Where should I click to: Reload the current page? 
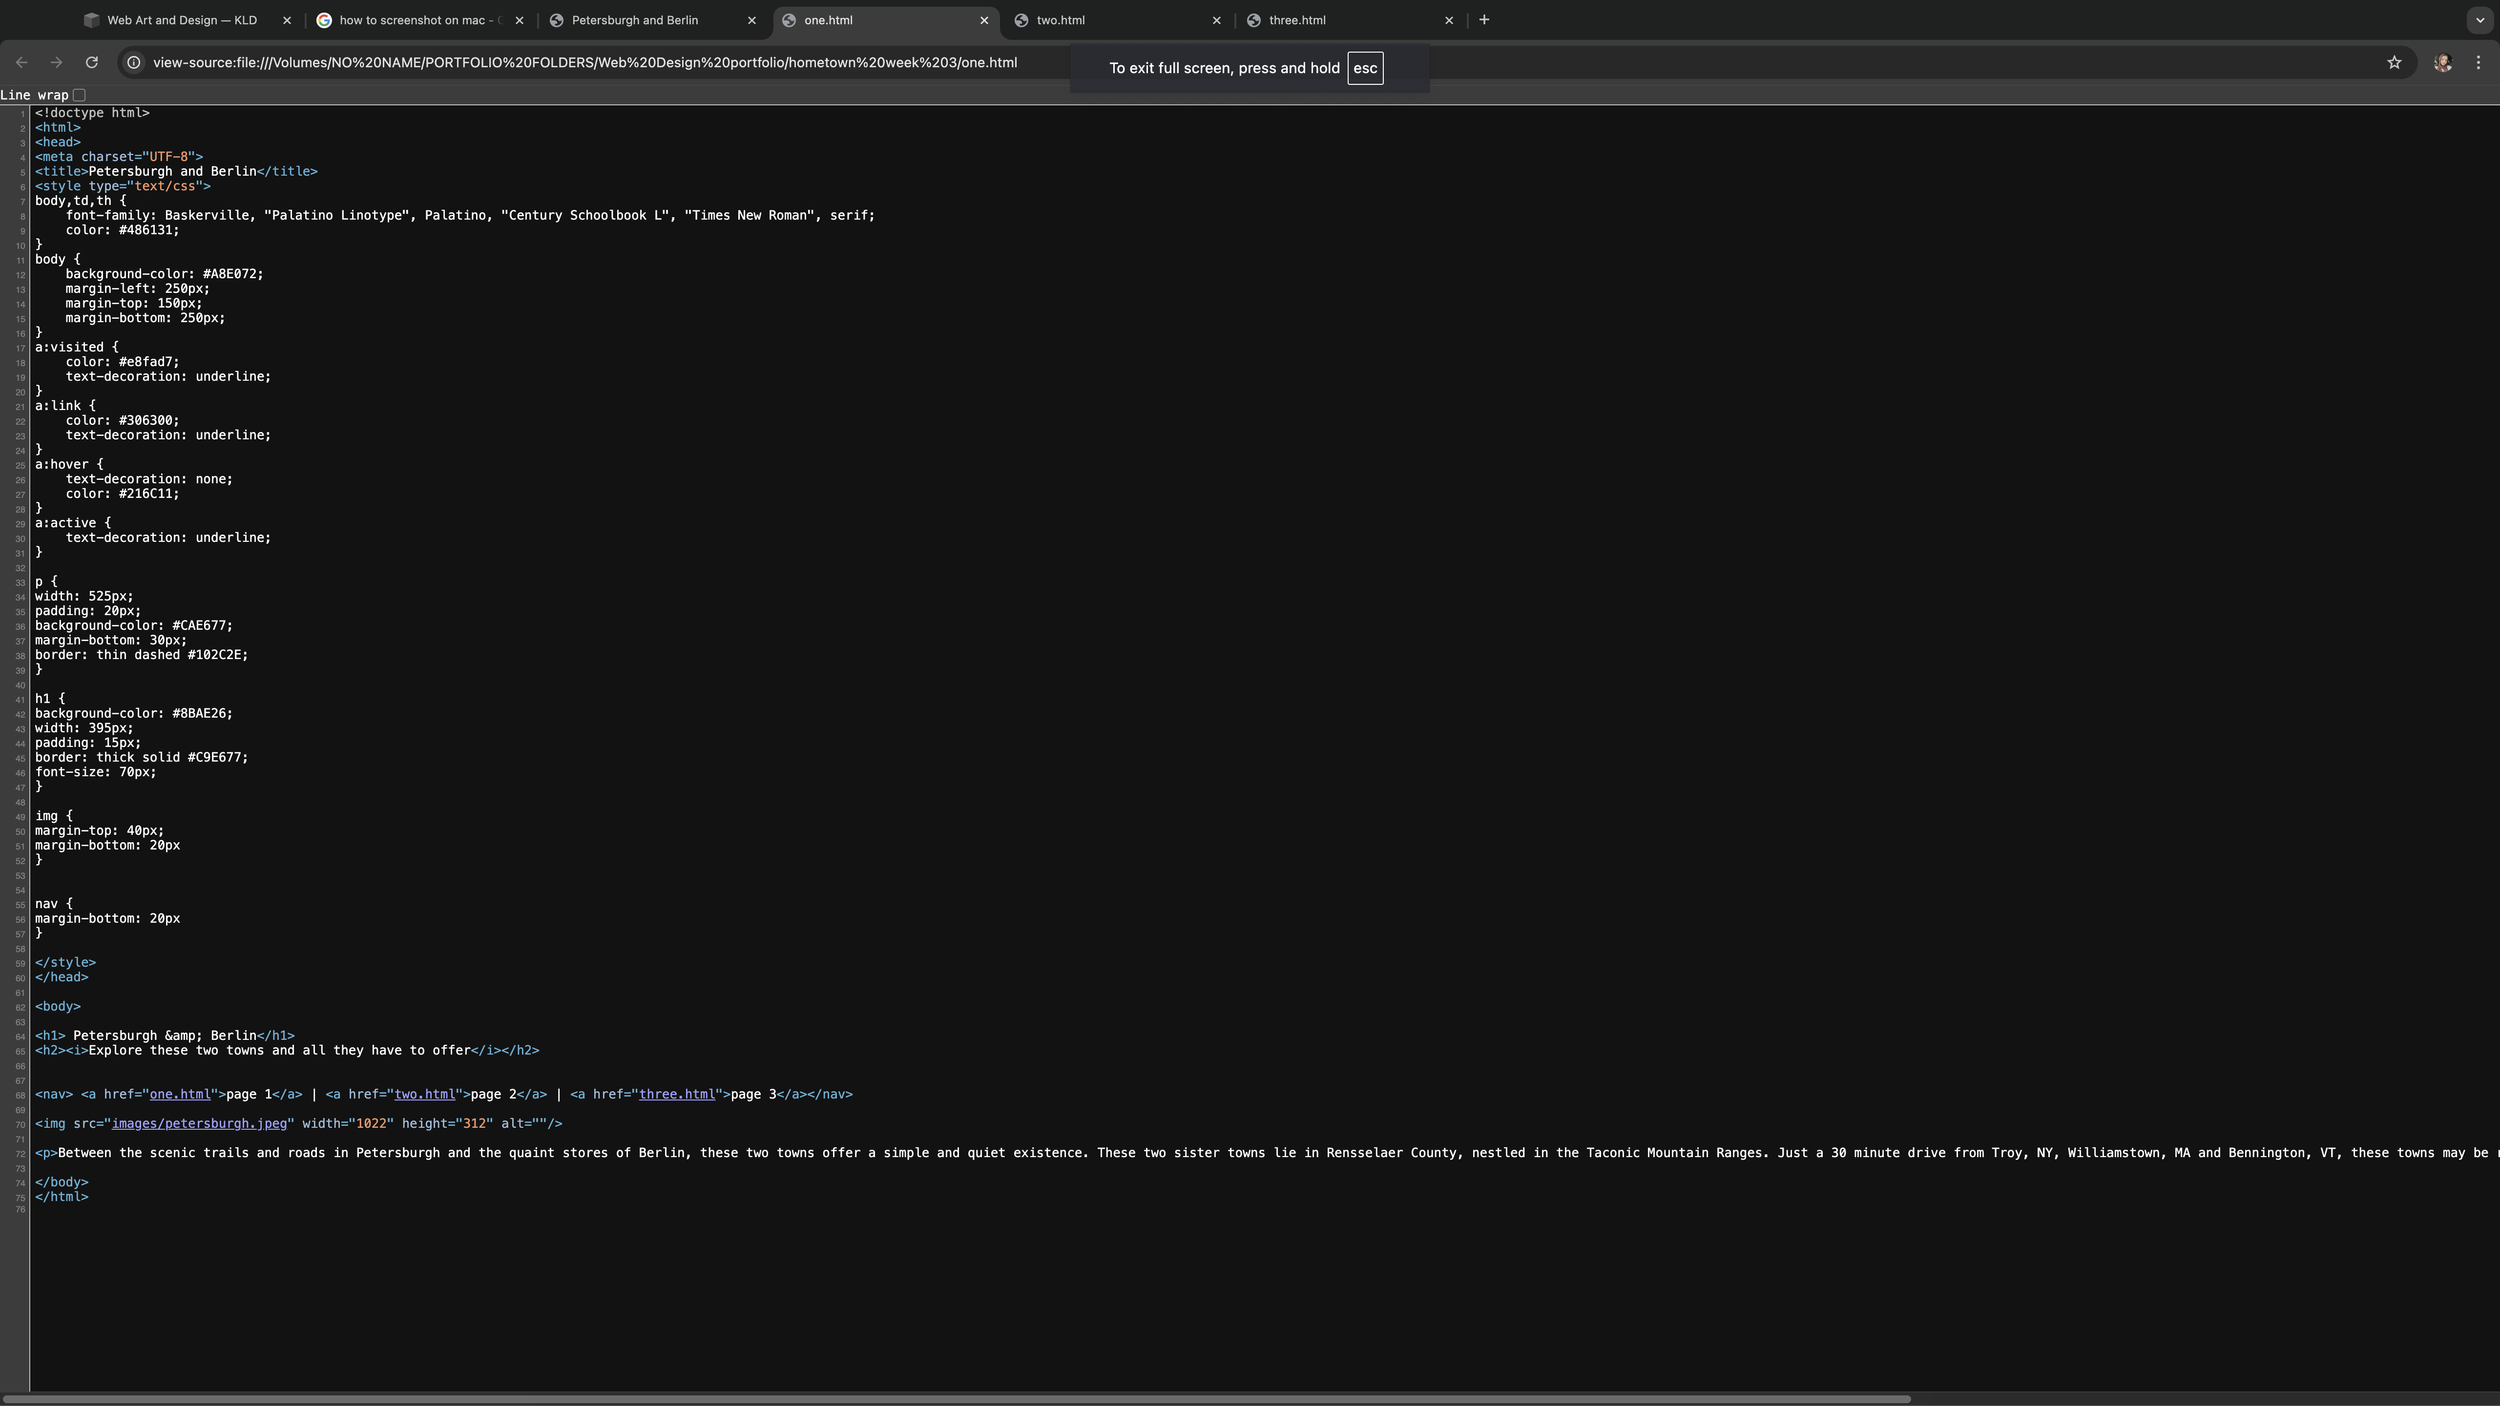point(92,62)
